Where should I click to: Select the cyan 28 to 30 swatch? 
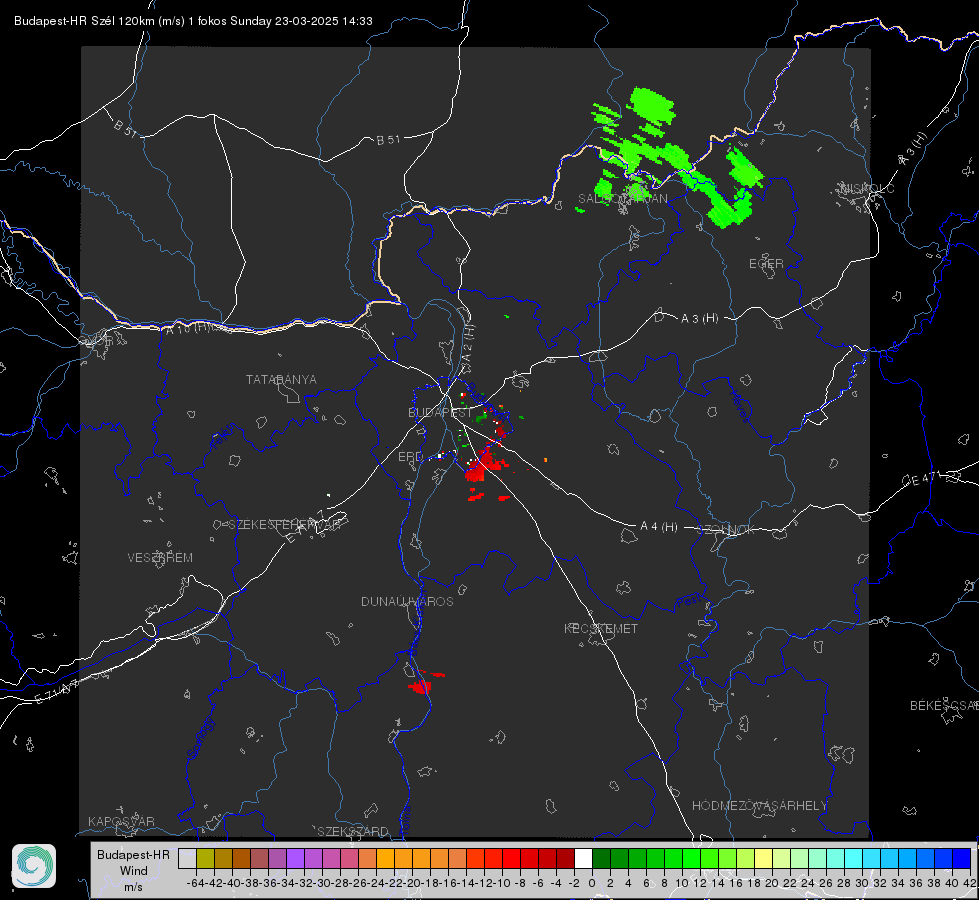(x=853, y=858)
